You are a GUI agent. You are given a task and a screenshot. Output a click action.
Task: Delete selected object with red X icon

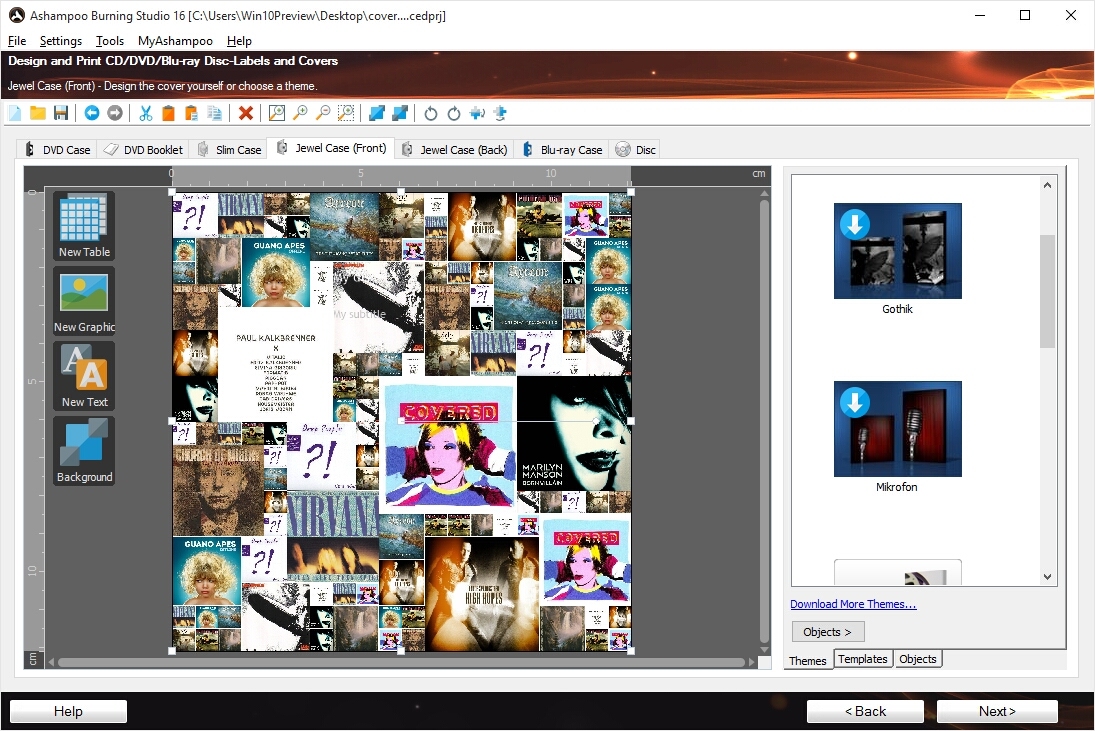(246, 113)
